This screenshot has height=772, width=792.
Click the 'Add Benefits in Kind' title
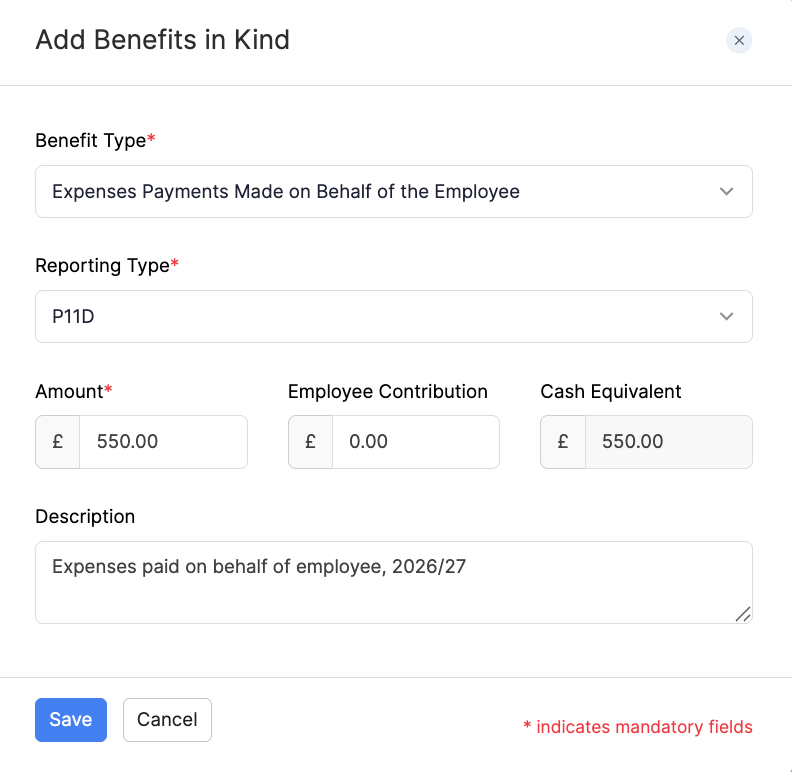(x=162, y=39)
